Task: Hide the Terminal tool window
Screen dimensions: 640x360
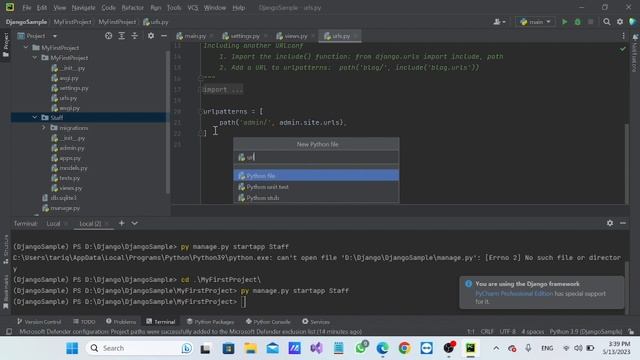Action: click(x=623, y=223)
